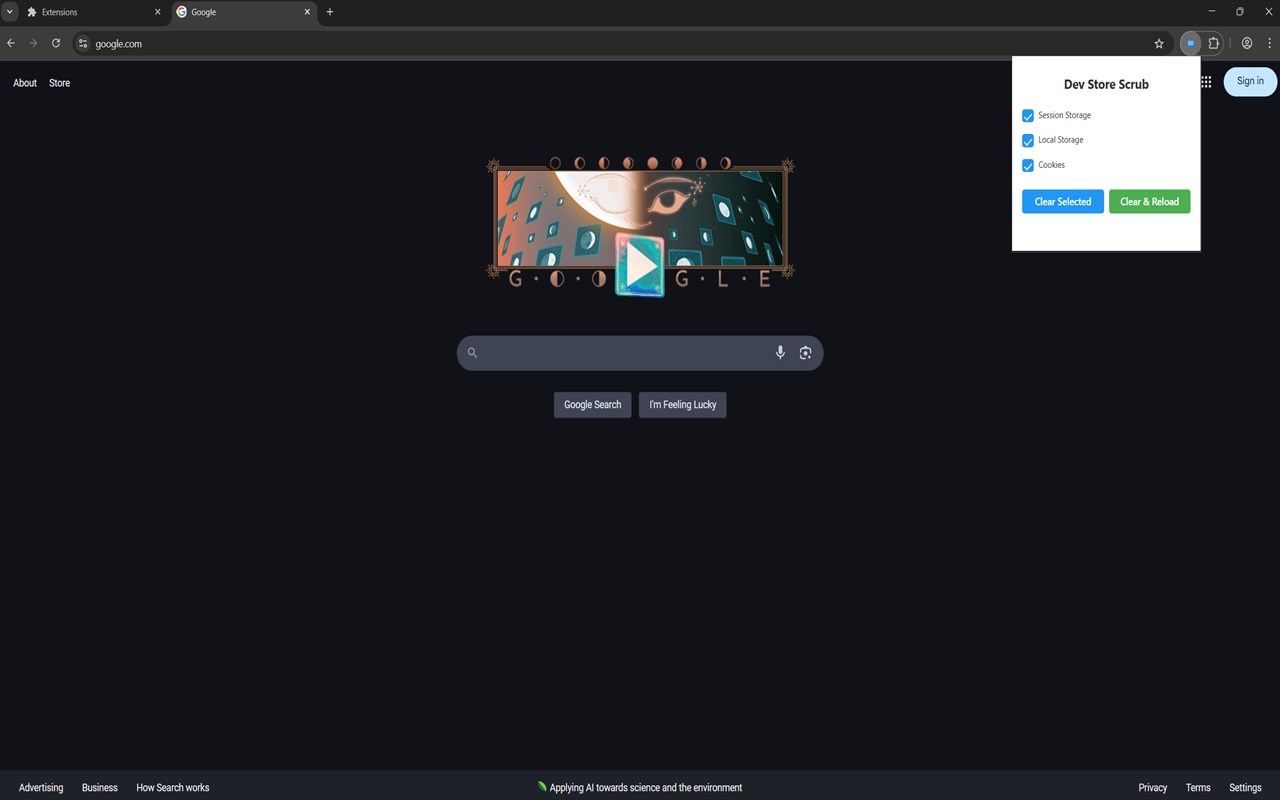Viewport: 1280px width, 800px height.
Task: Restore down the Chrome window
Action: point(1240,12)
